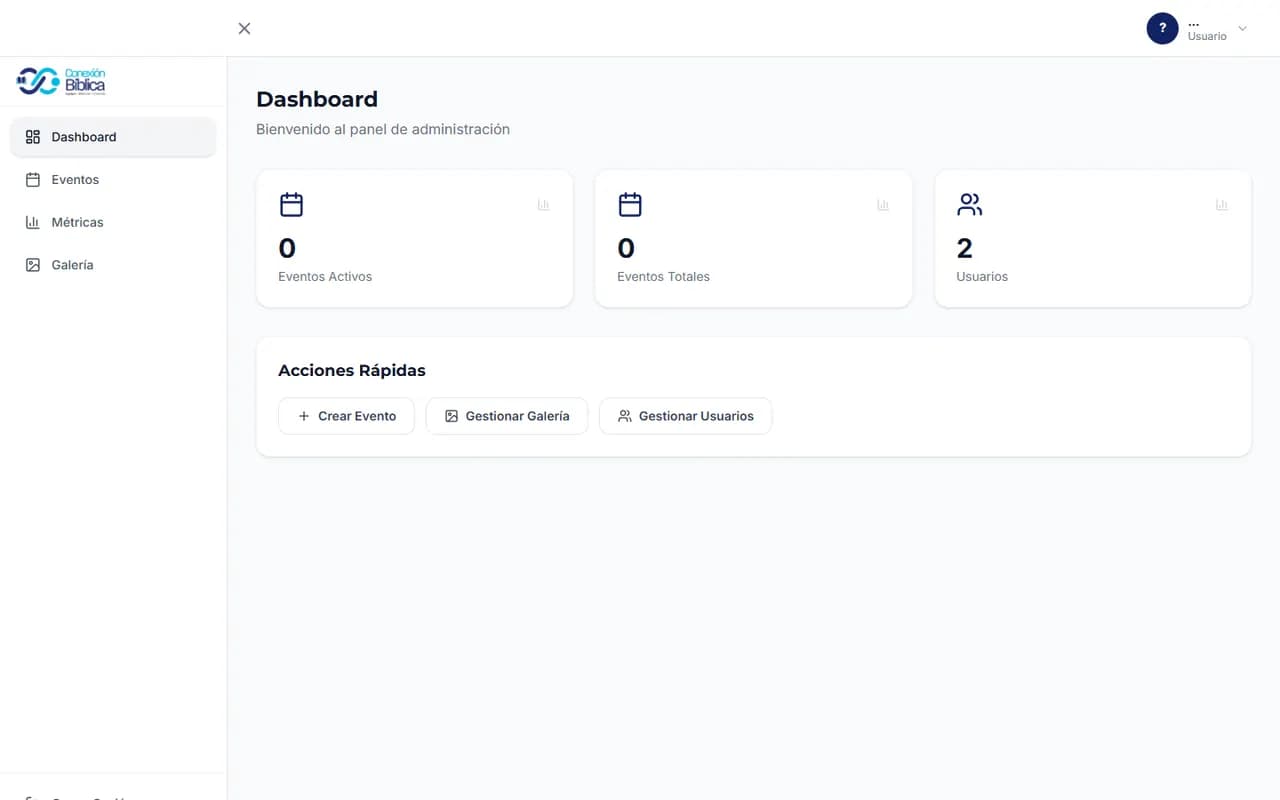
Task: Choose the Gestionar Usuarios button
Action: pos(685,416)
